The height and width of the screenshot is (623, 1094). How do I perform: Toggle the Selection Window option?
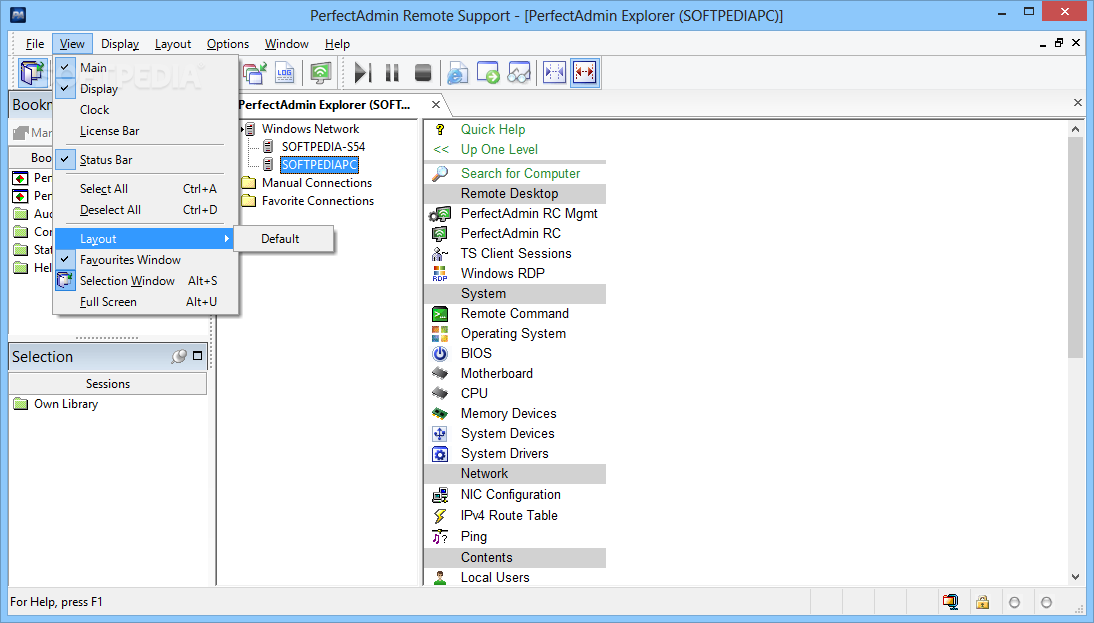145,280
